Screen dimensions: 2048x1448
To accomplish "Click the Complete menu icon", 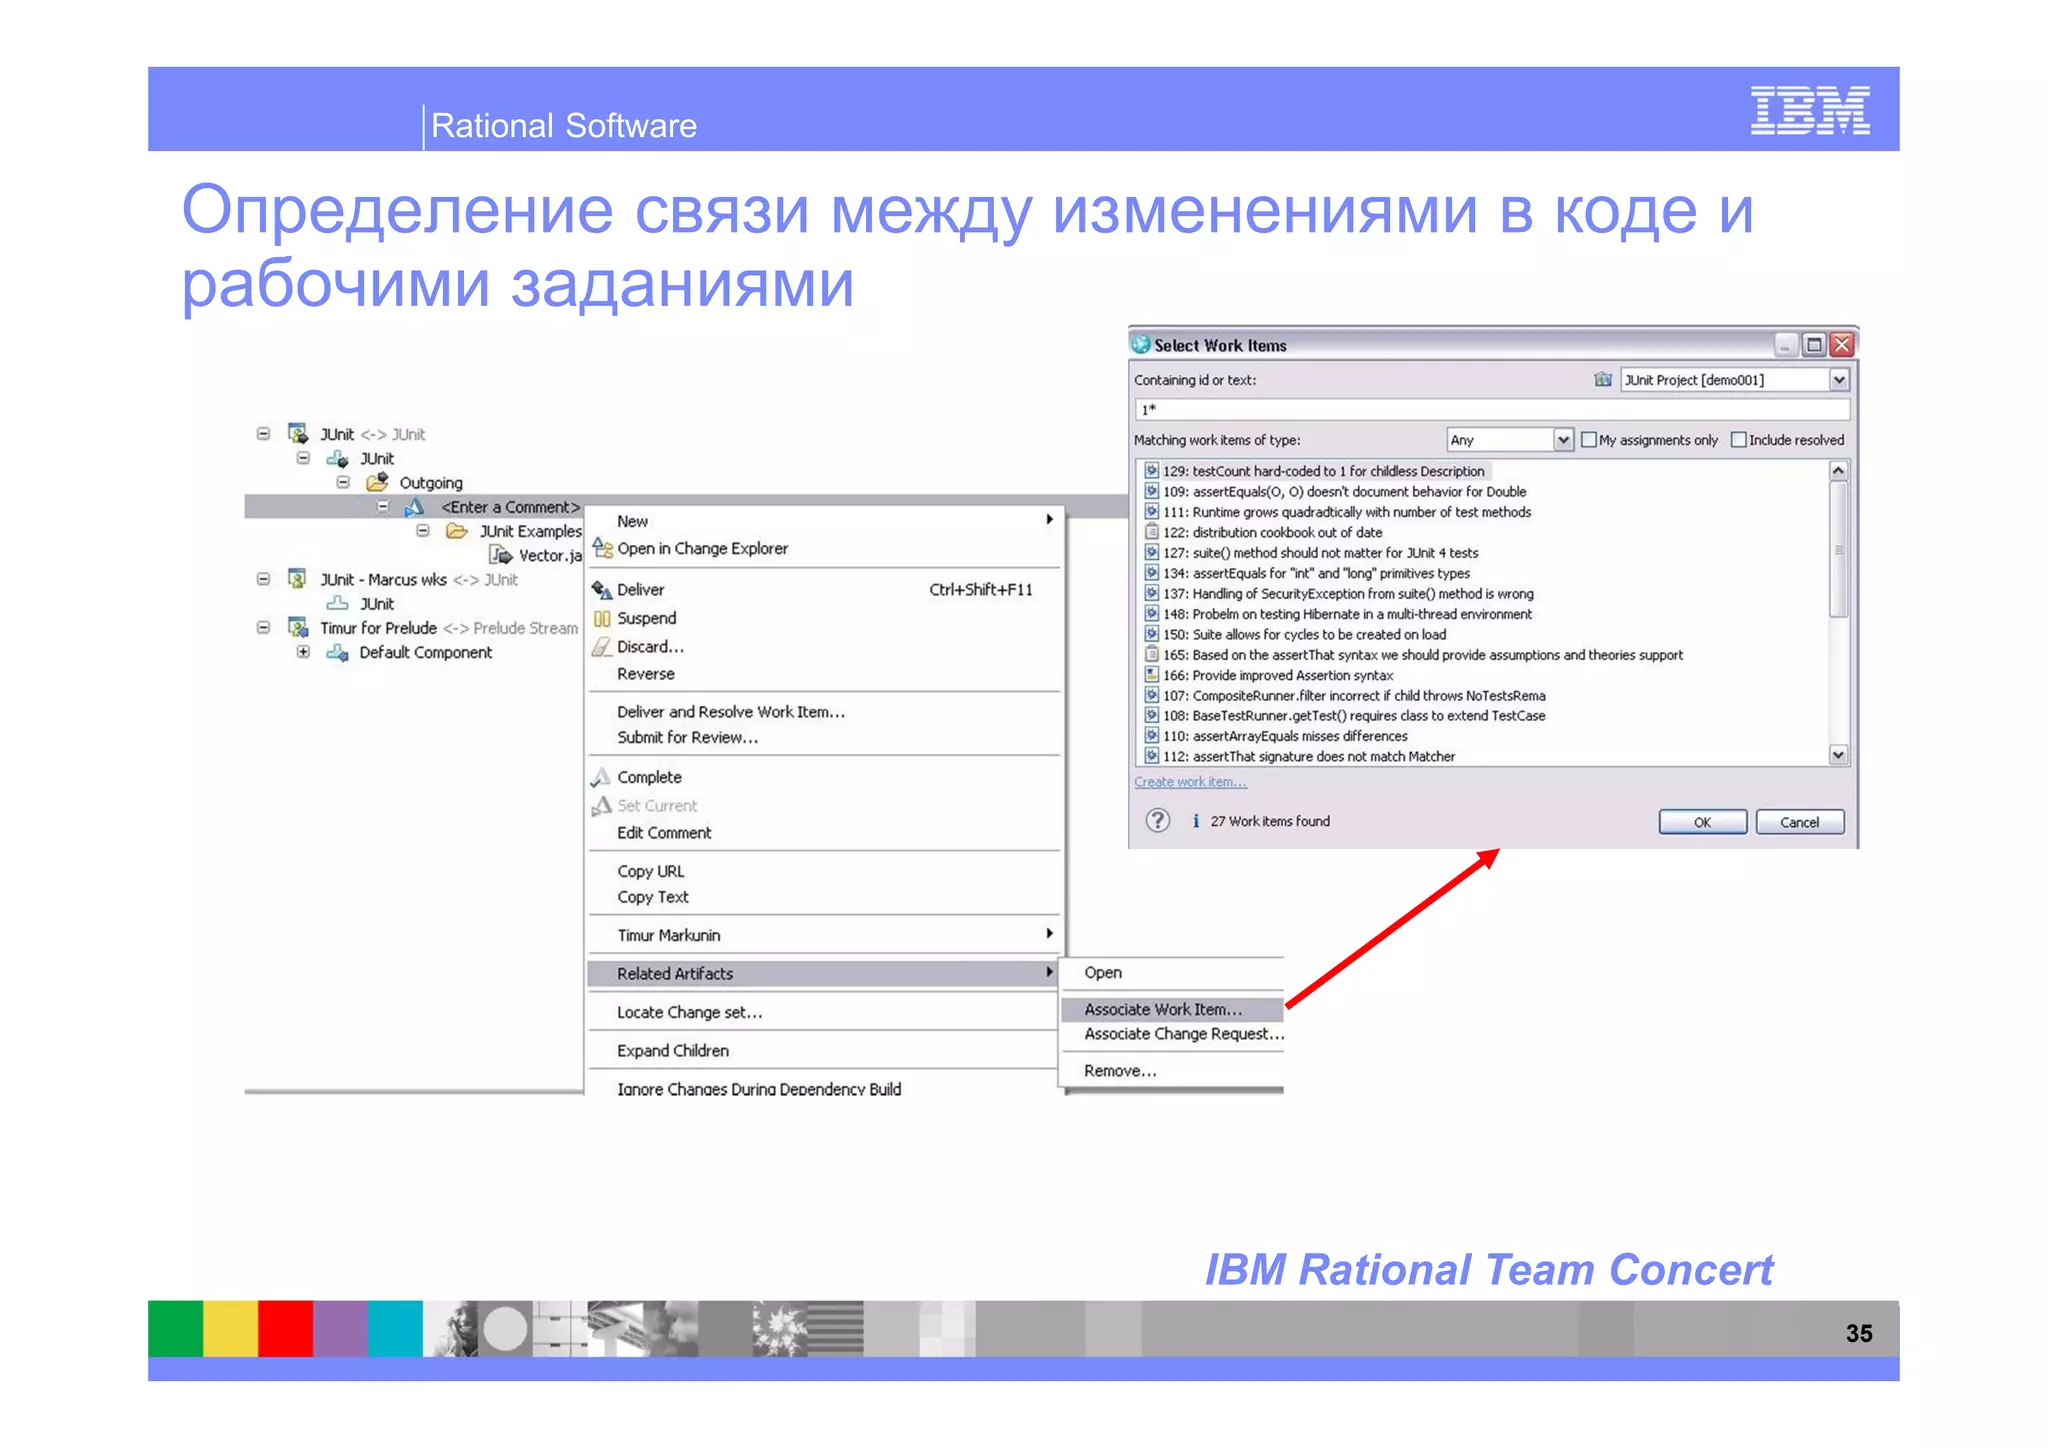I will click(x=600, y=777).
